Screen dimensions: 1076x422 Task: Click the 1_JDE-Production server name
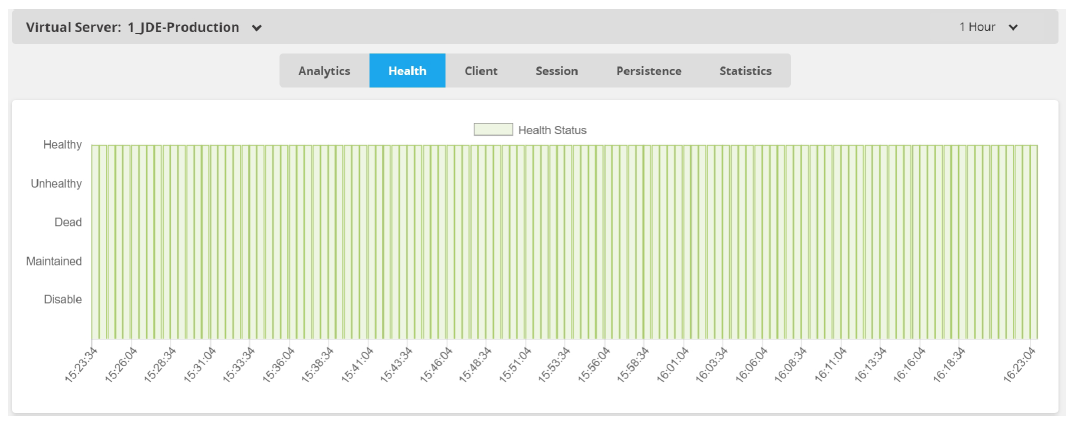183,27
